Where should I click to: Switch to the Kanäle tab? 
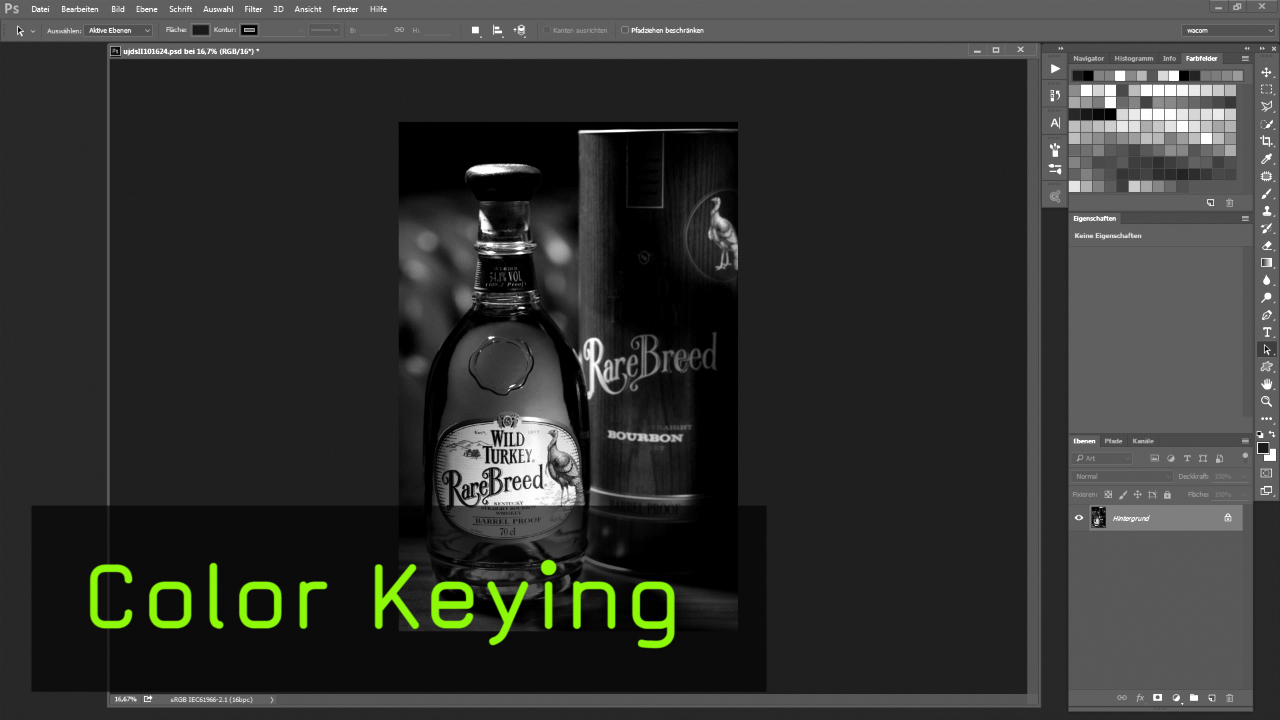pos(1143,441)
